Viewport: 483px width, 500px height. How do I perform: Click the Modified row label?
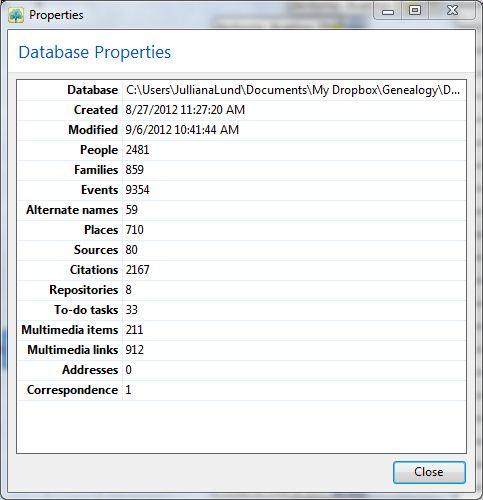click(x=93, y=130)
